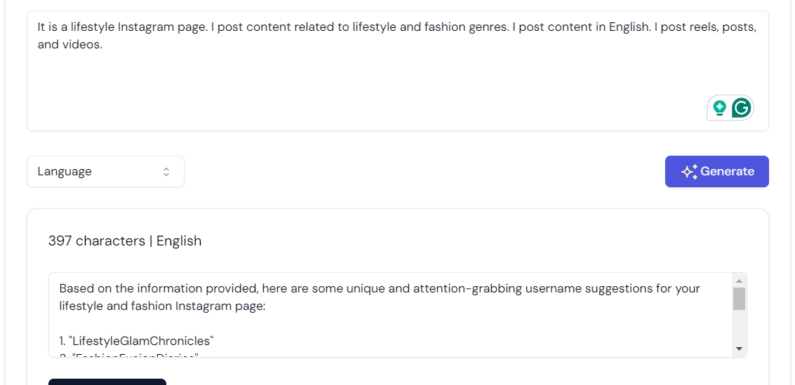Click the lightbulb suggestion icon

tap(719, 108)
